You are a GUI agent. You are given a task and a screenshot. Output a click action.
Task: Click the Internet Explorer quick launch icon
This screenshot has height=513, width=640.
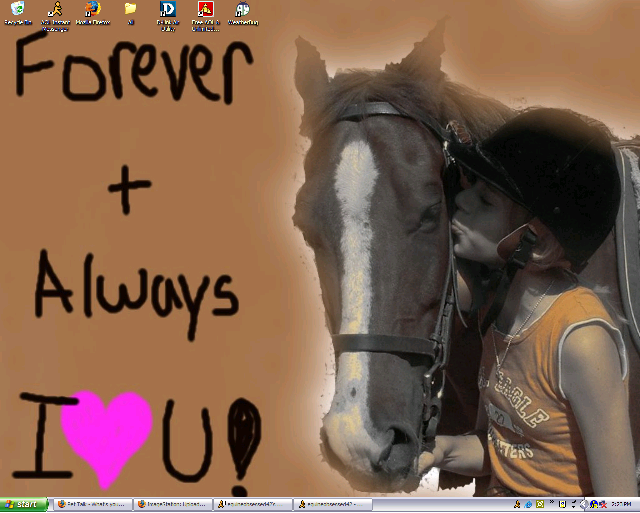pos(528,504)
